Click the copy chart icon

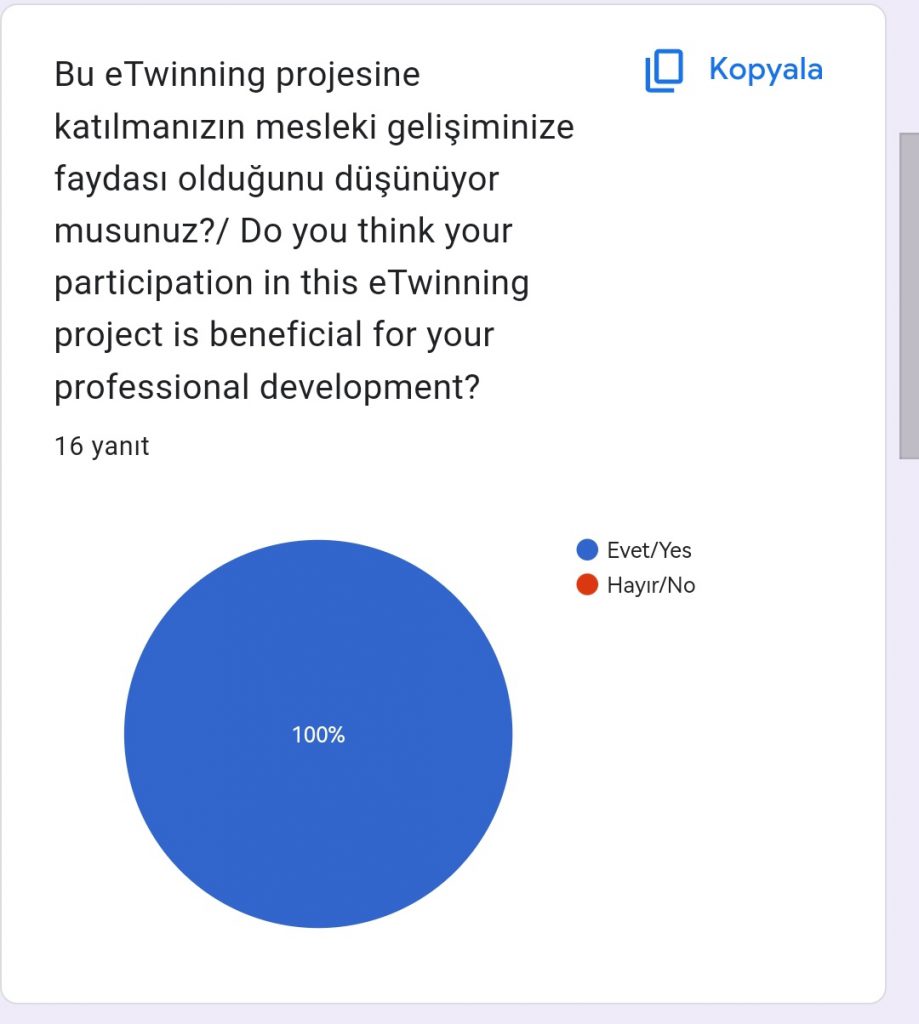click(664, 71)
